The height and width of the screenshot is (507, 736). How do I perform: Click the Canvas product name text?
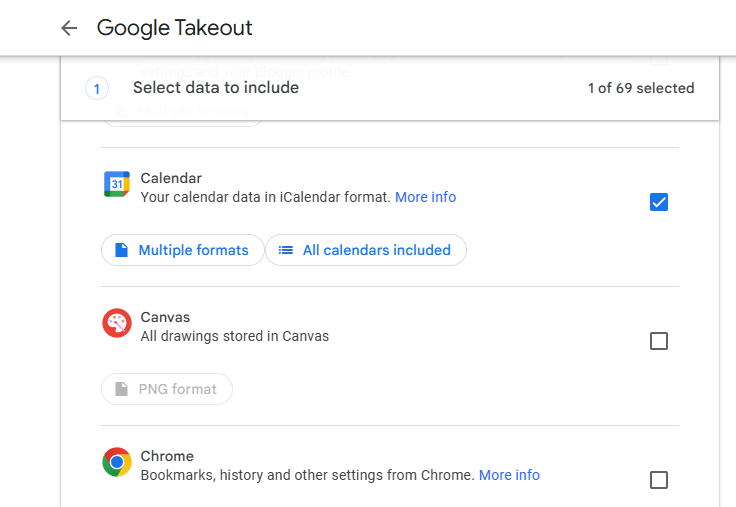tap(165, 317)
